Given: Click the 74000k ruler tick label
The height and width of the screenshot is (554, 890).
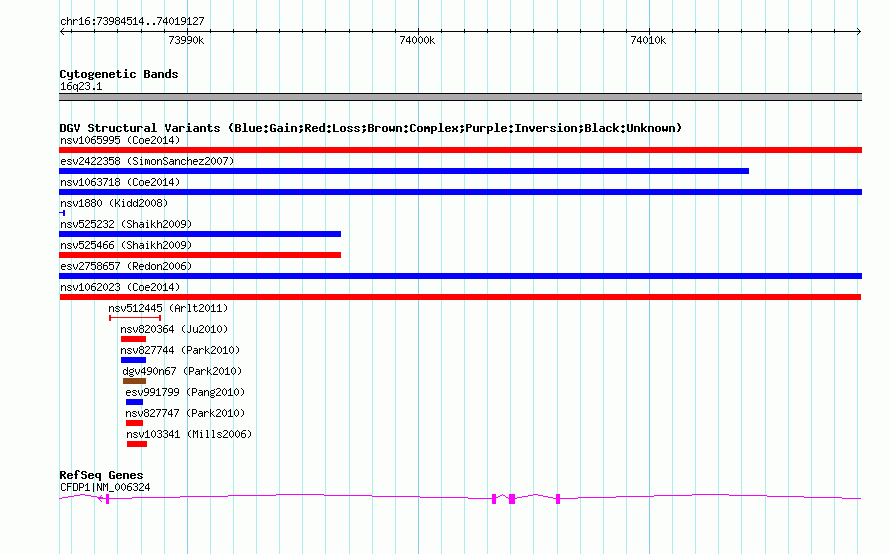Looking at the screenshot, I should point(417,40).
